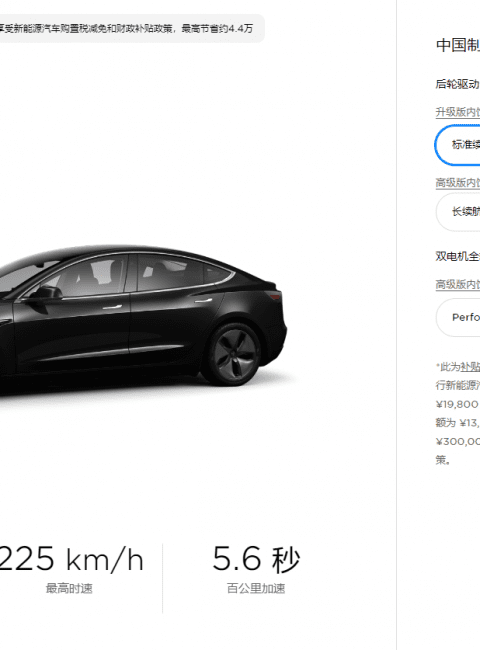The width and height of the screenshot is (480, 650).
Task: Click the 5.6 秒 acceleration figure
Action: tap(256, 559)
